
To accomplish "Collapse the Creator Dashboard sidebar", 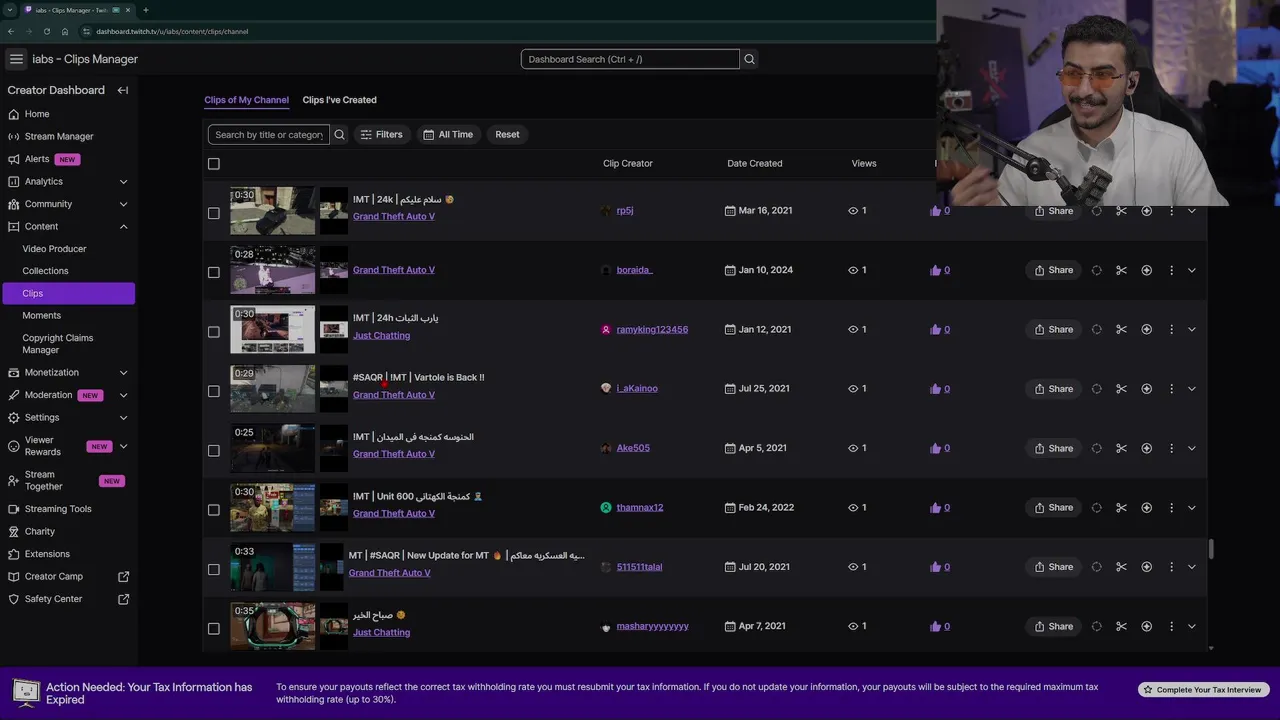I will coord(123,90).
